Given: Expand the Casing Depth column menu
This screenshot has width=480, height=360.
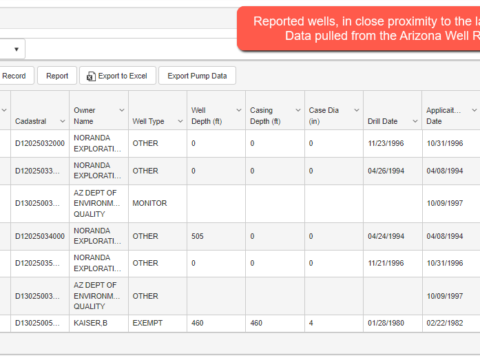Looking at the screenshot, I should click(298, 110).
